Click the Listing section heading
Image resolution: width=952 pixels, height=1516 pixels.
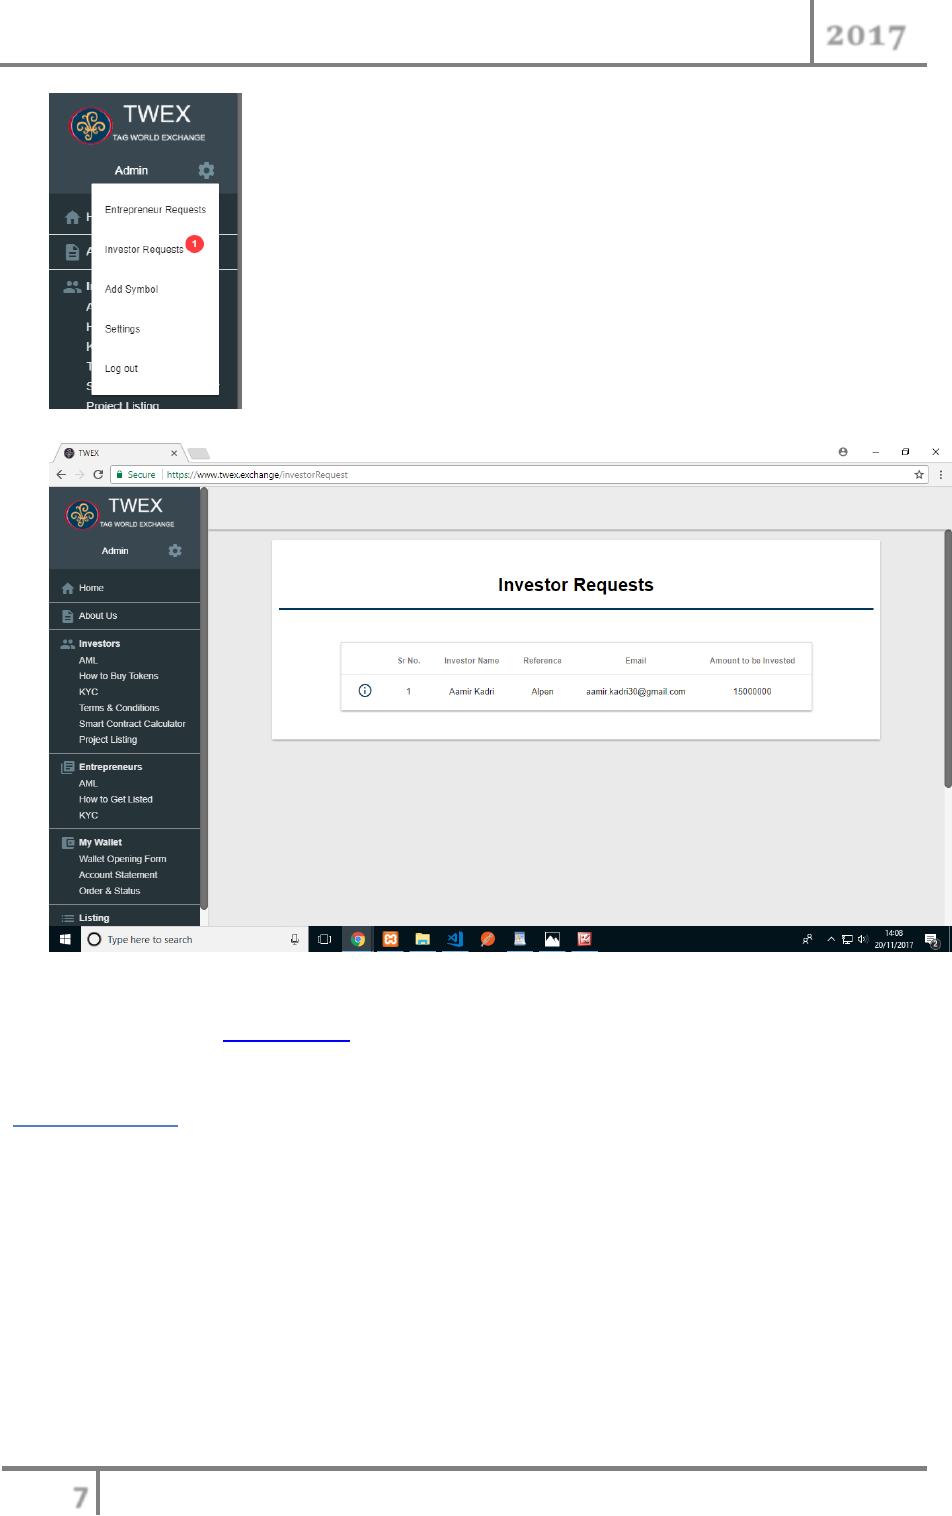coord(94,918)
